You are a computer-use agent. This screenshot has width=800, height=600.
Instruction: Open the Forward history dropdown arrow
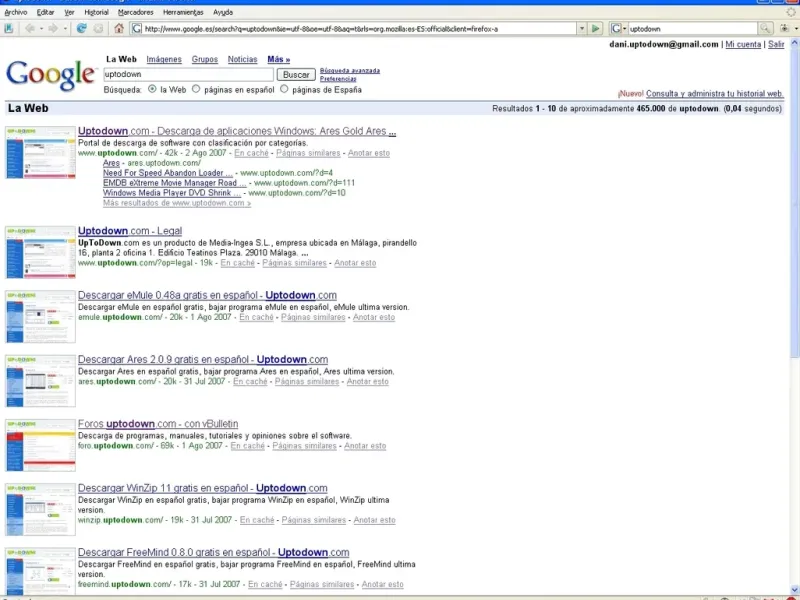pyautogui.click(x=65, y=29)
